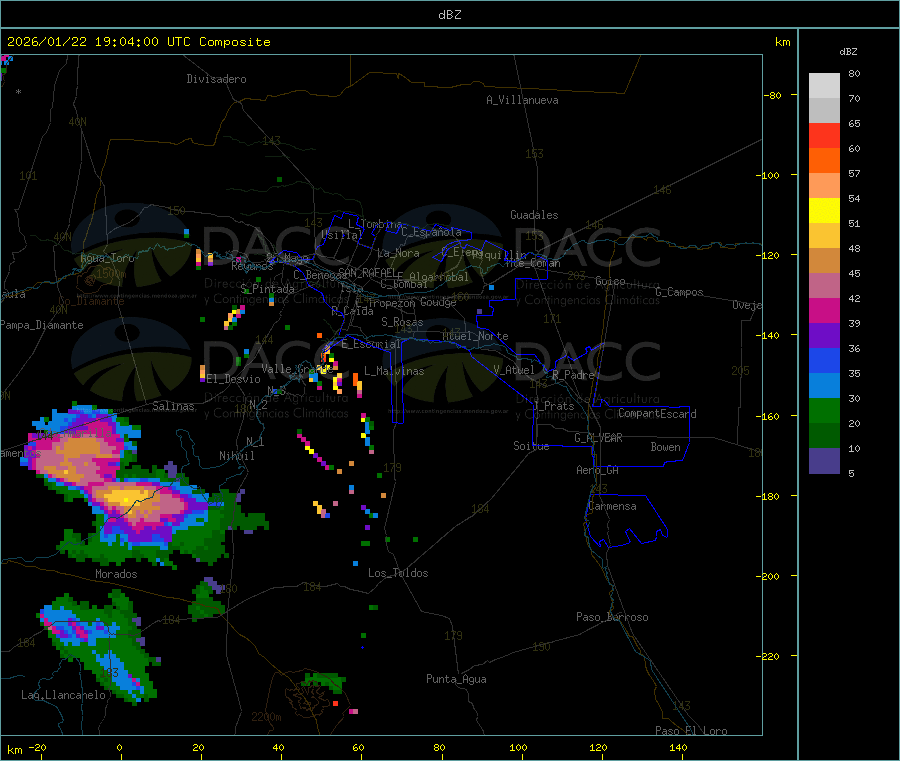Click the dBZ title at top

449,15
